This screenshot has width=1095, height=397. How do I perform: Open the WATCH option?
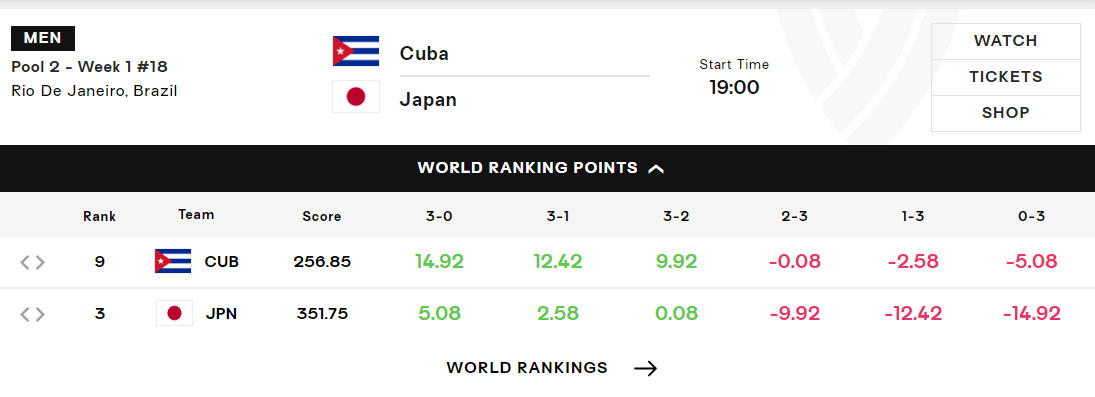[1006, 41]
